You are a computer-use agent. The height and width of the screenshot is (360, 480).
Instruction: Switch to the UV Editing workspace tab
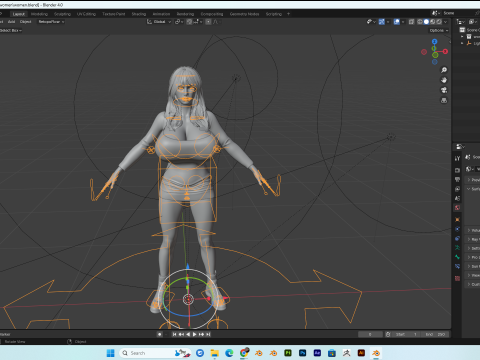pos(86,14)
